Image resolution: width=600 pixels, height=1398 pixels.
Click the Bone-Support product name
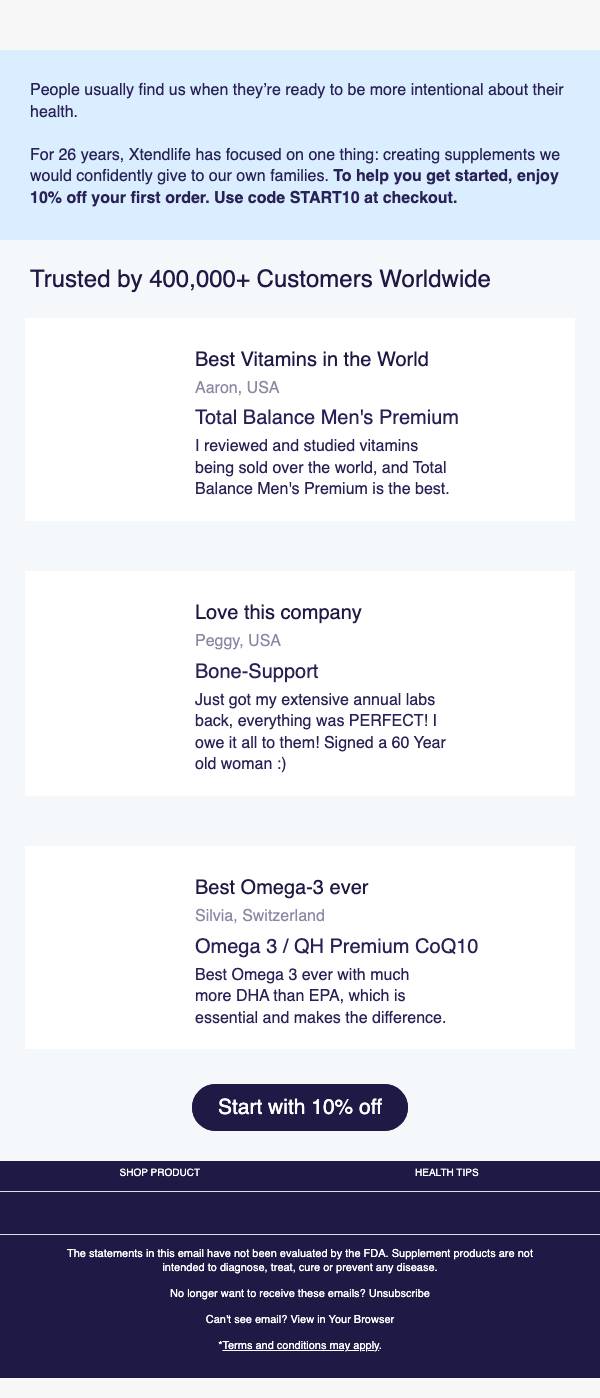point(257,670)
